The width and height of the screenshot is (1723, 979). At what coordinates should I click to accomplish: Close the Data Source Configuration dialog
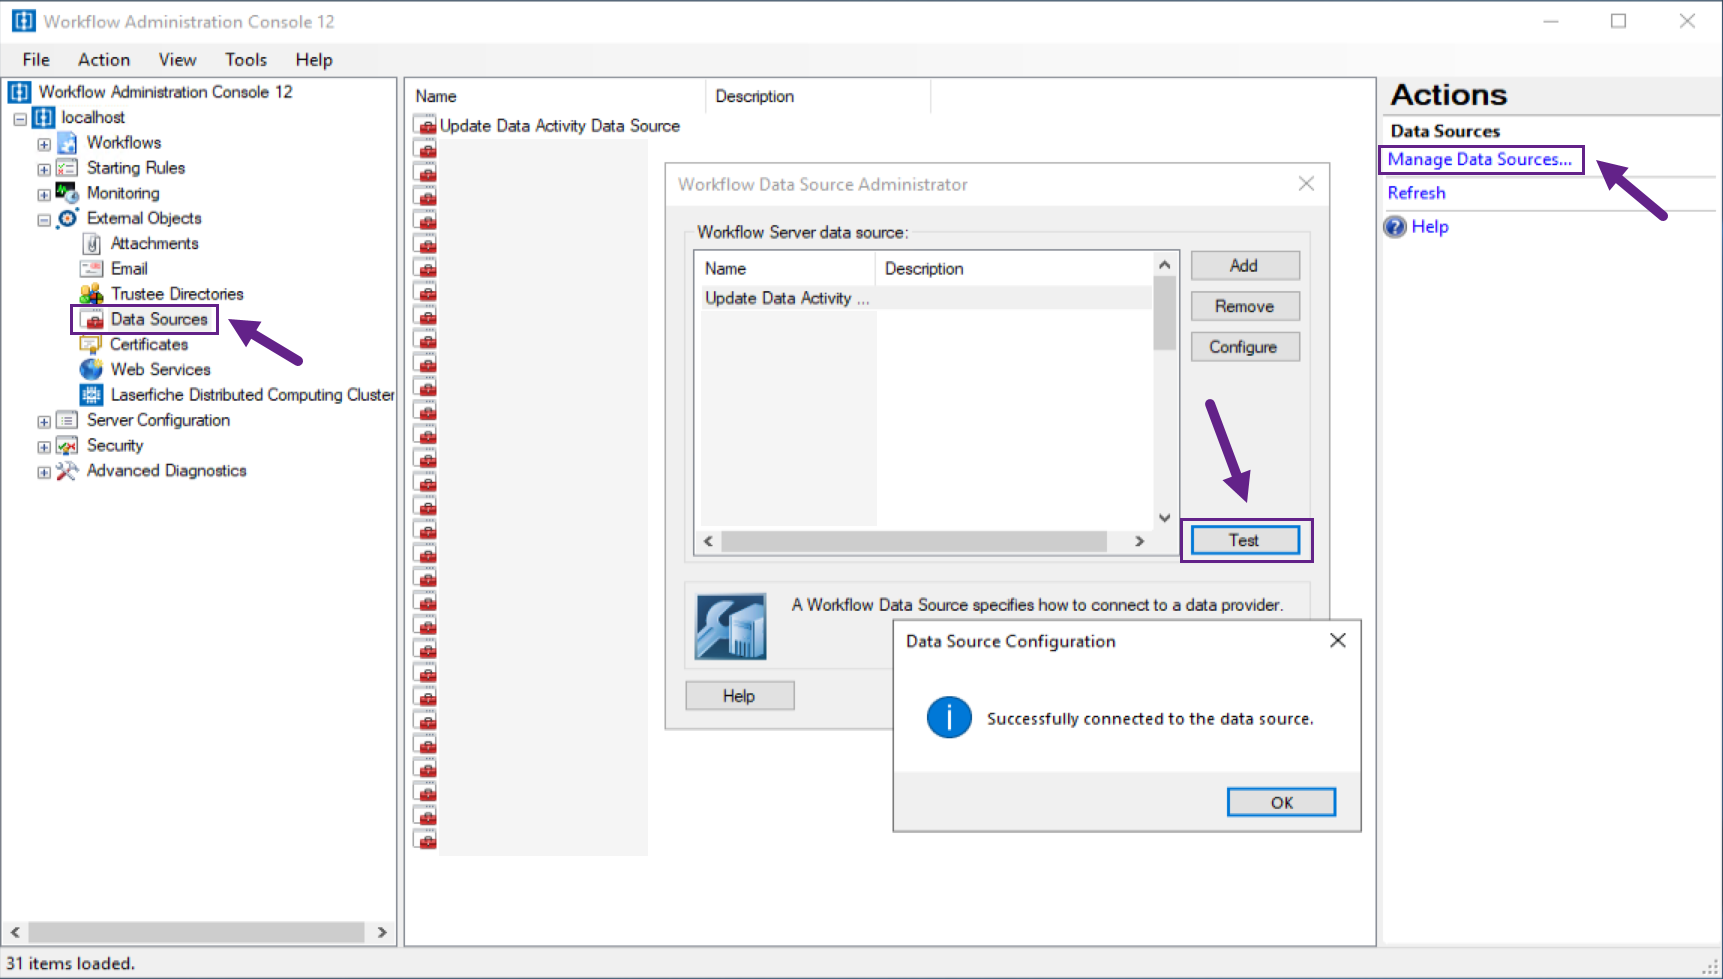click(x=1338, y=640)
